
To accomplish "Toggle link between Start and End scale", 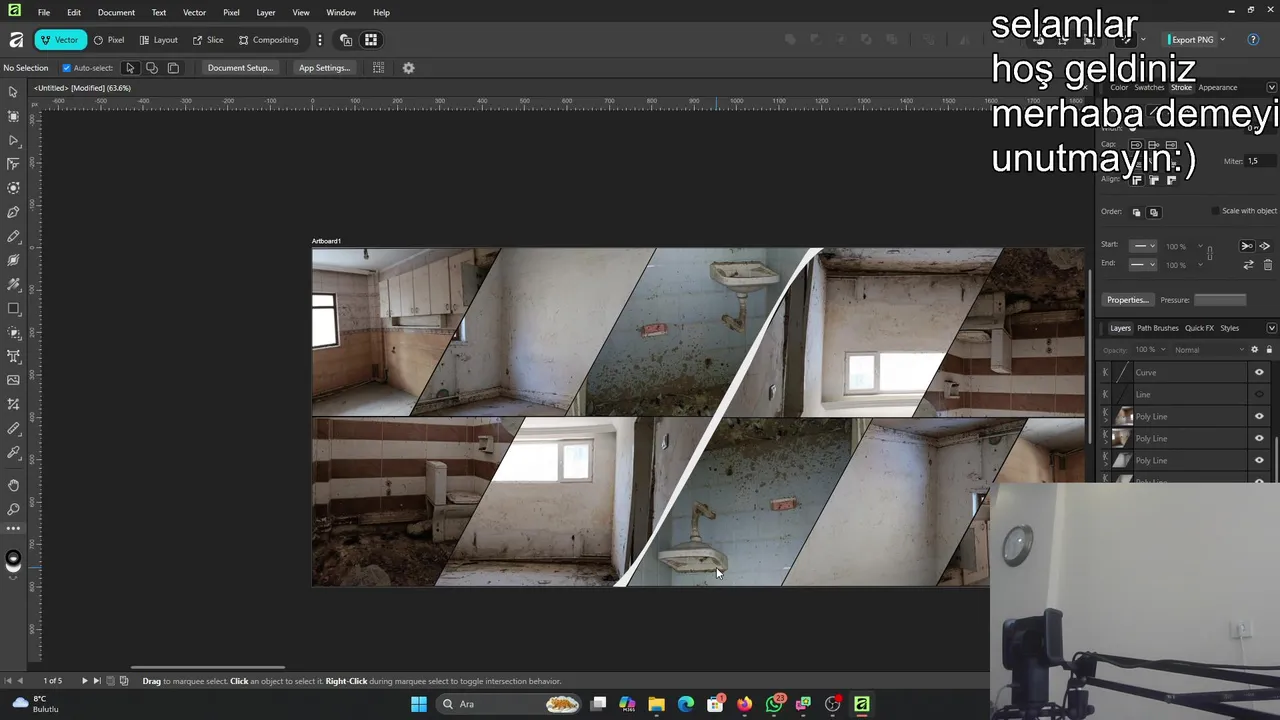I will tap(1210, 254).
